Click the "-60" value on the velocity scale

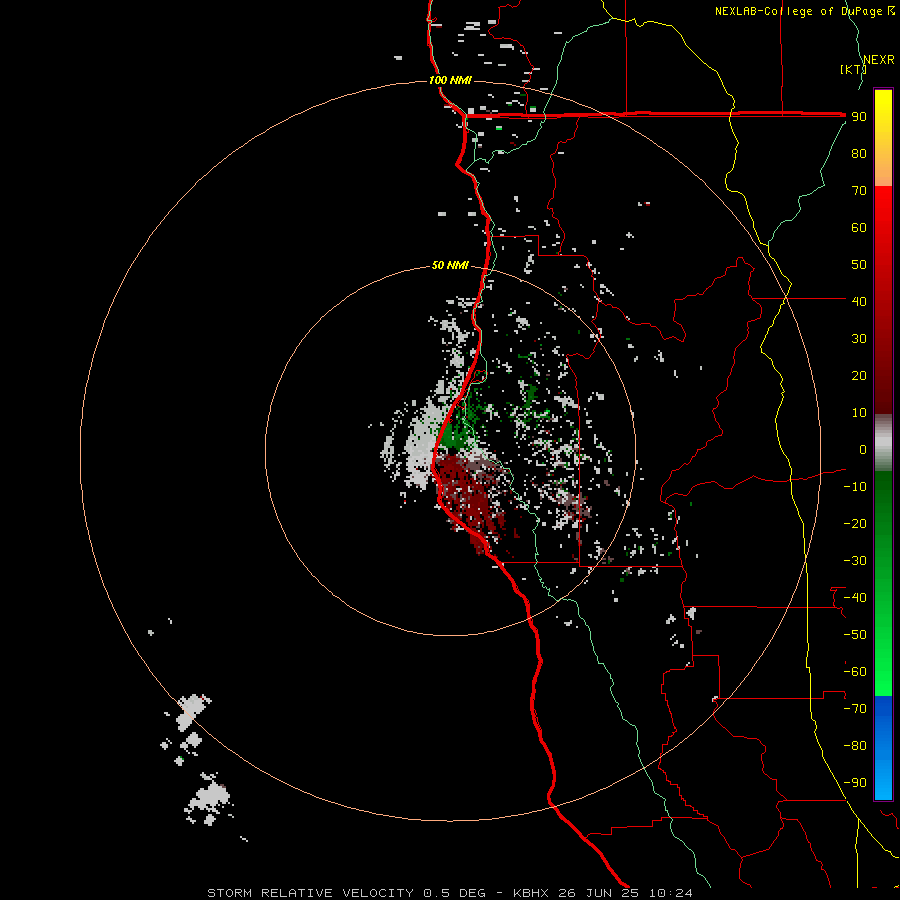pyautogui.click(x=855, y=672)
